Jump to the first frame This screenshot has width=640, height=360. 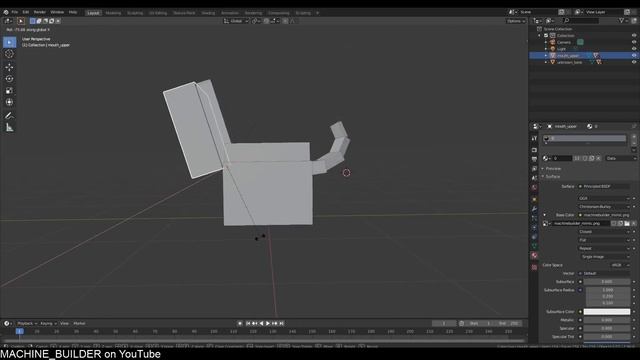(x=248, y=323)
